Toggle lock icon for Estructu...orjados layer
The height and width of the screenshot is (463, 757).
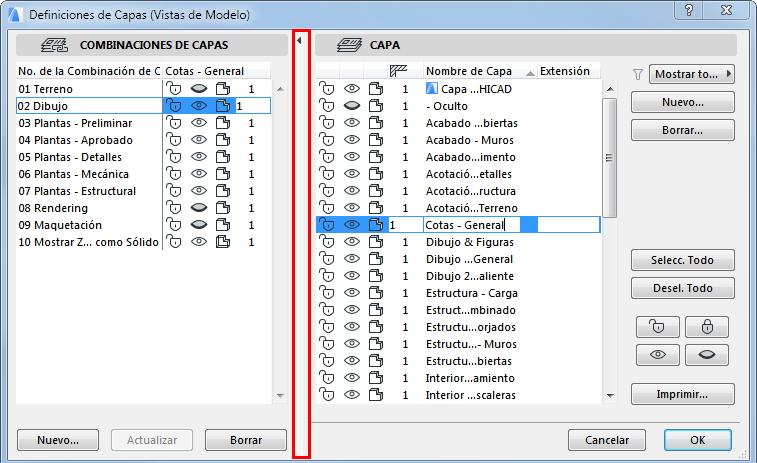coord(327,327)
